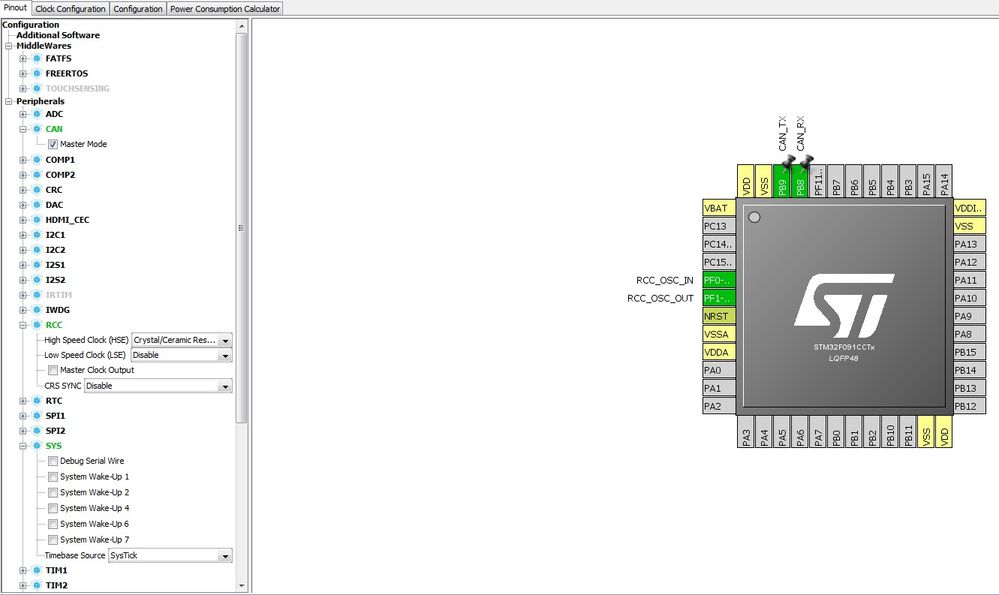Expand the FATFS middleware node
The image size is (999, 595).
point(23,59)
